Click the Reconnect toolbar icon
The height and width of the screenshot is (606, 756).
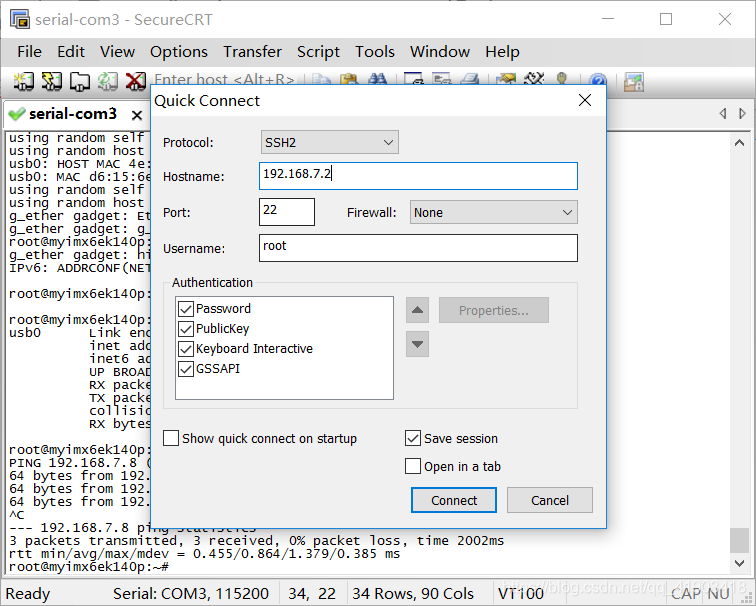pyautogui.click(x=108, y=81)
